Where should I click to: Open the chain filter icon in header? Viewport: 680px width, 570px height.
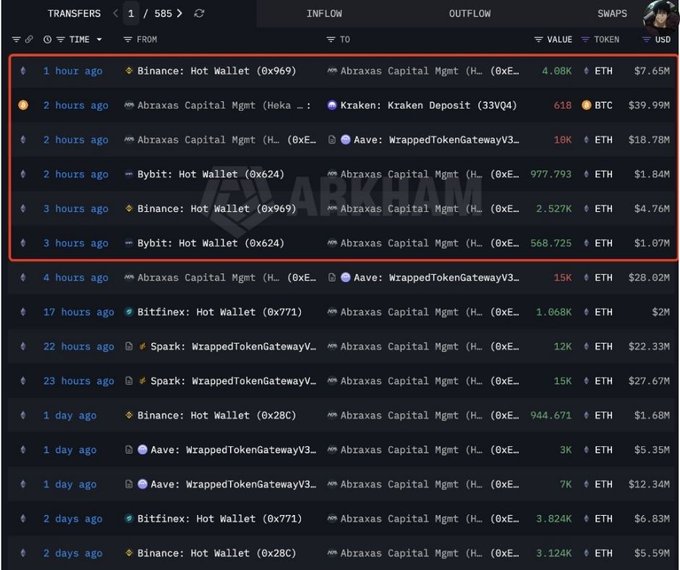16,39
